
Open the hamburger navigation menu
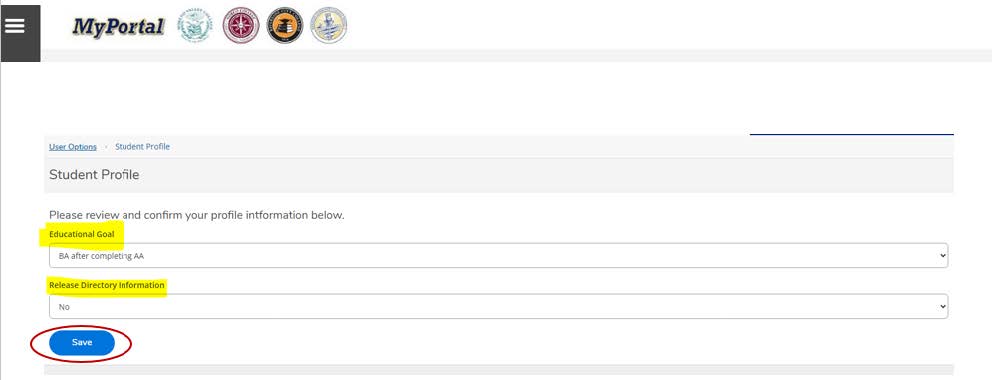point(20,34)
